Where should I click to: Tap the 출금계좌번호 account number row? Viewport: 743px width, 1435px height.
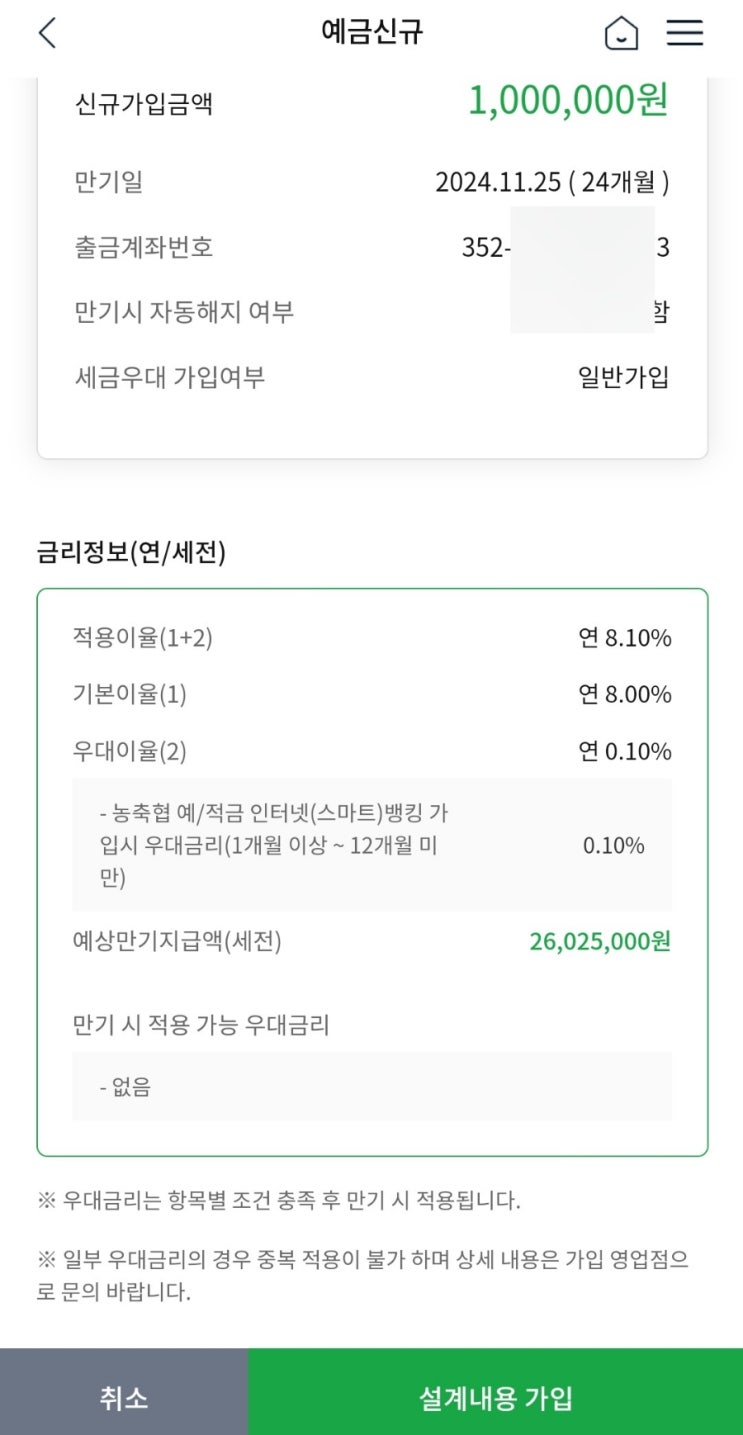coord(372,247)
